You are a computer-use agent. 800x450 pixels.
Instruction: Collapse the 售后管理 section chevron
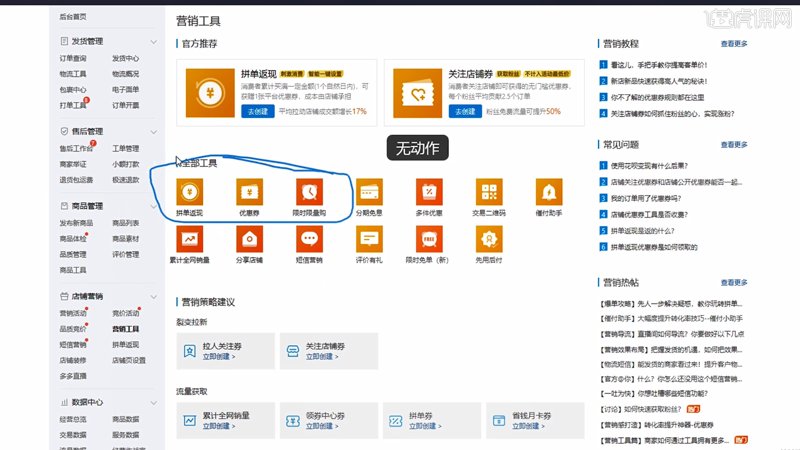[154, 132]
